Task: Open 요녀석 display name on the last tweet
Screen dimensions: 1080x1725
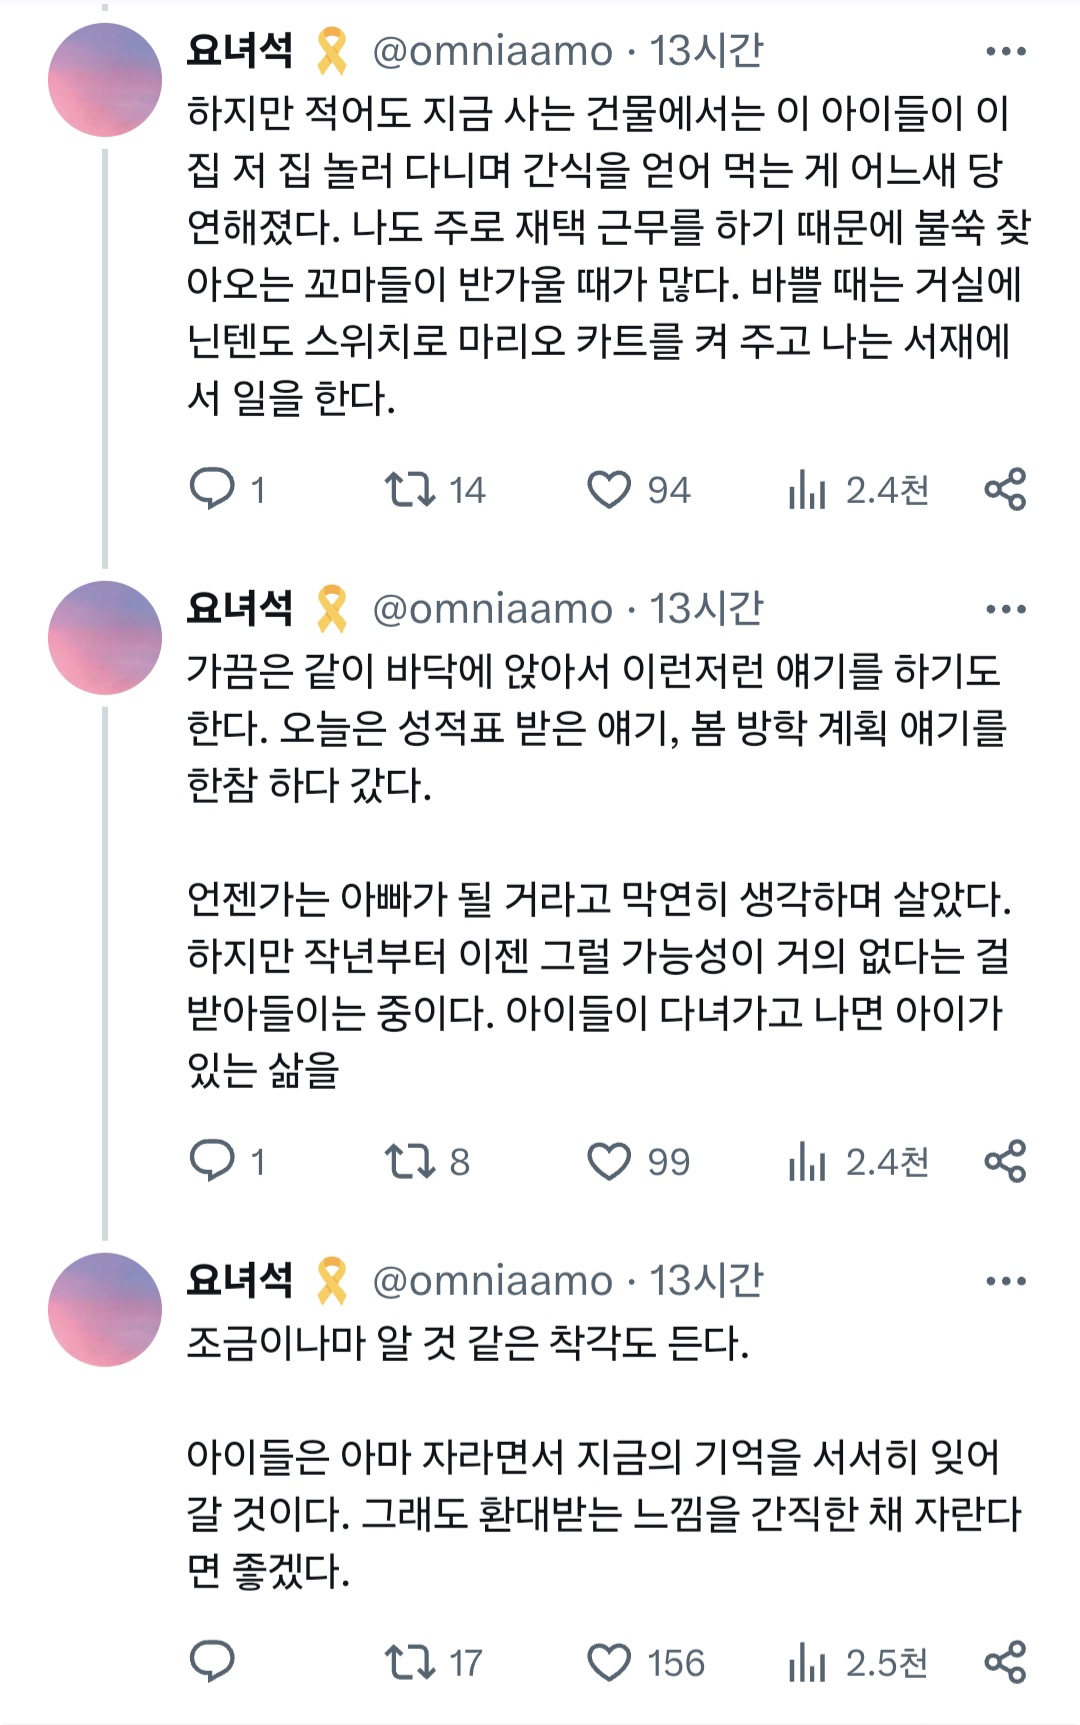Action: click(x=240, y=1281)
